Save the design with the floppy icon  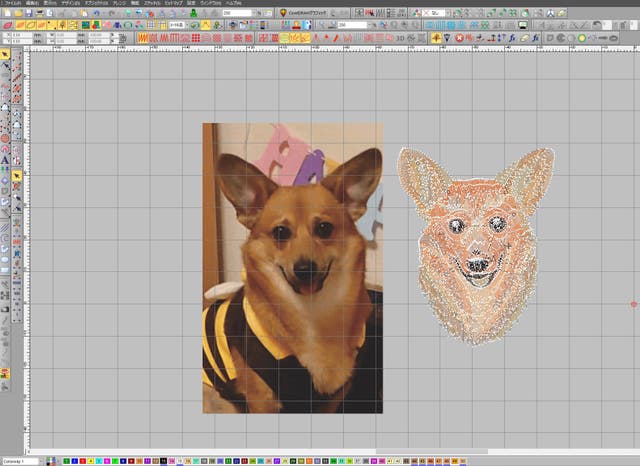tap(29, 13)
